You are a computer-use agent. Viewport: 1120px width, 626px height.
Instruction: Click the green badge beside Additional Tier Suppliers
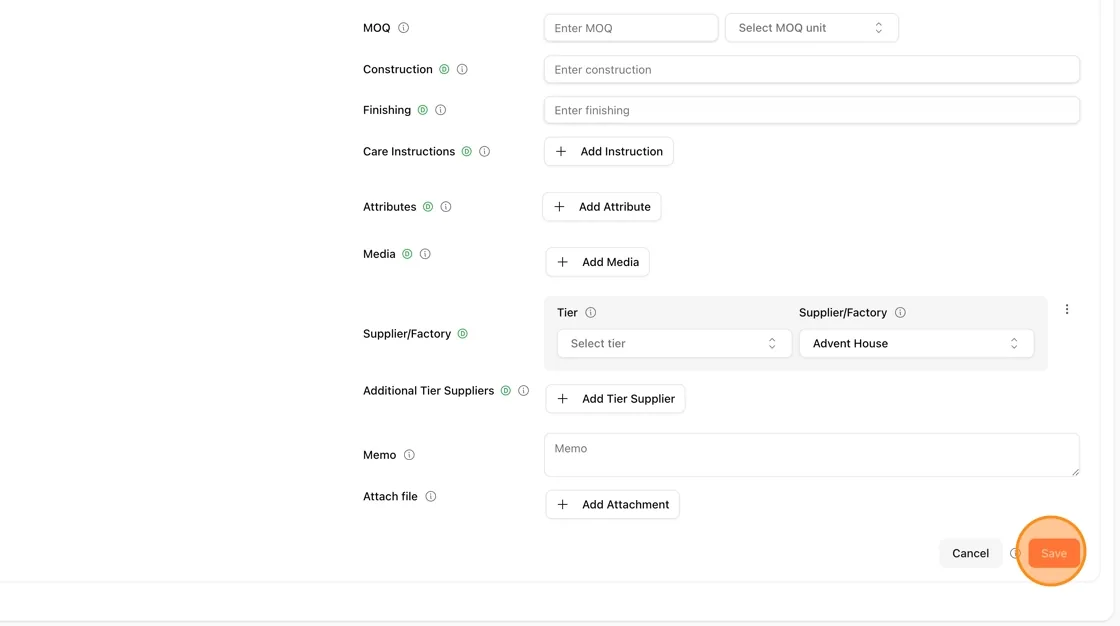(x=506, y=390)
